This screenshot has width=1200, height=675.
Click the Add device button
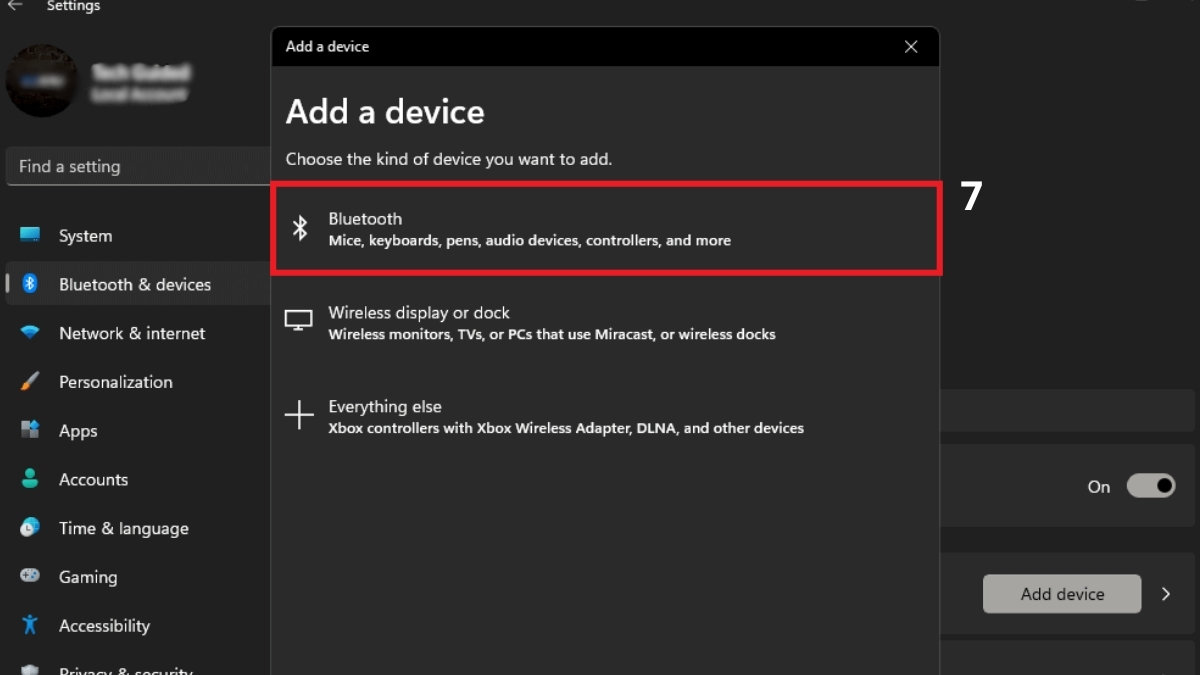[x=1062, y=594]
